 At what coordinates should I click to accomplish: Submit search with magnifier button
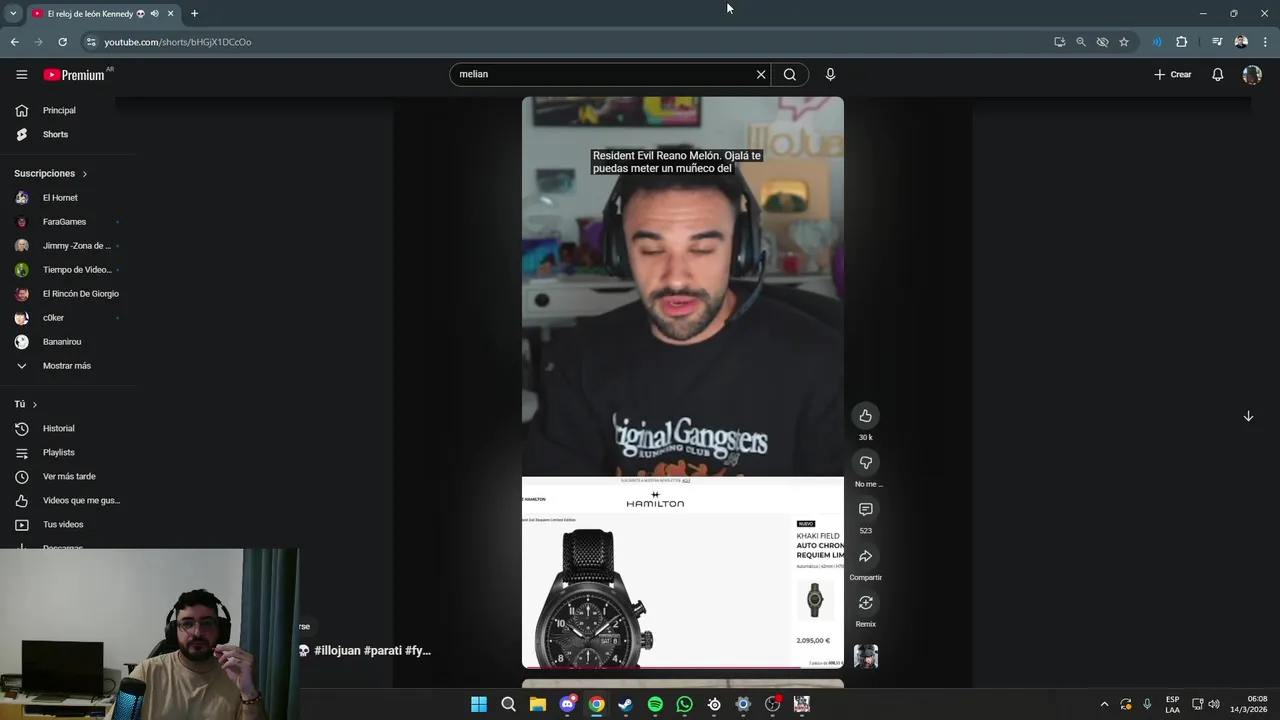(x=790, y=74)
